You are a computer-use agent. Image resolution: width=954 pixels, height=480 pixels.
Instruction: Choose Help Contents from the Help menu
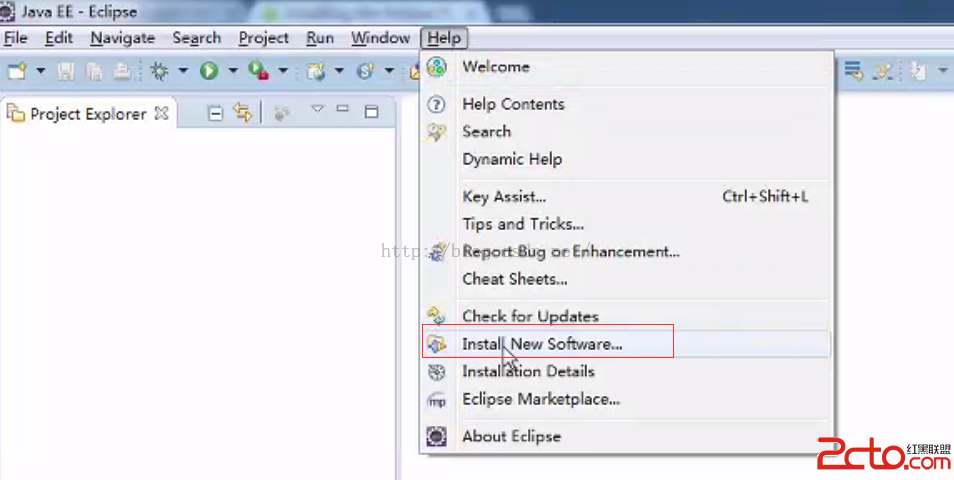[625, 104]
